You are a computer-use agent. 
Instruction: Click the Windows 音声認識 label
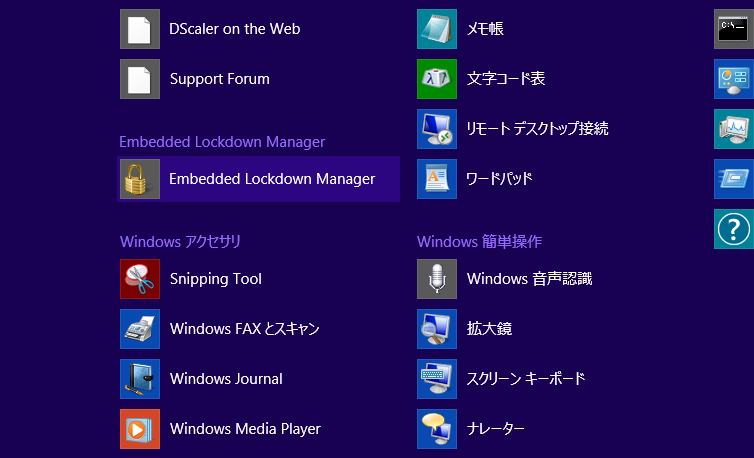point(529,279)
